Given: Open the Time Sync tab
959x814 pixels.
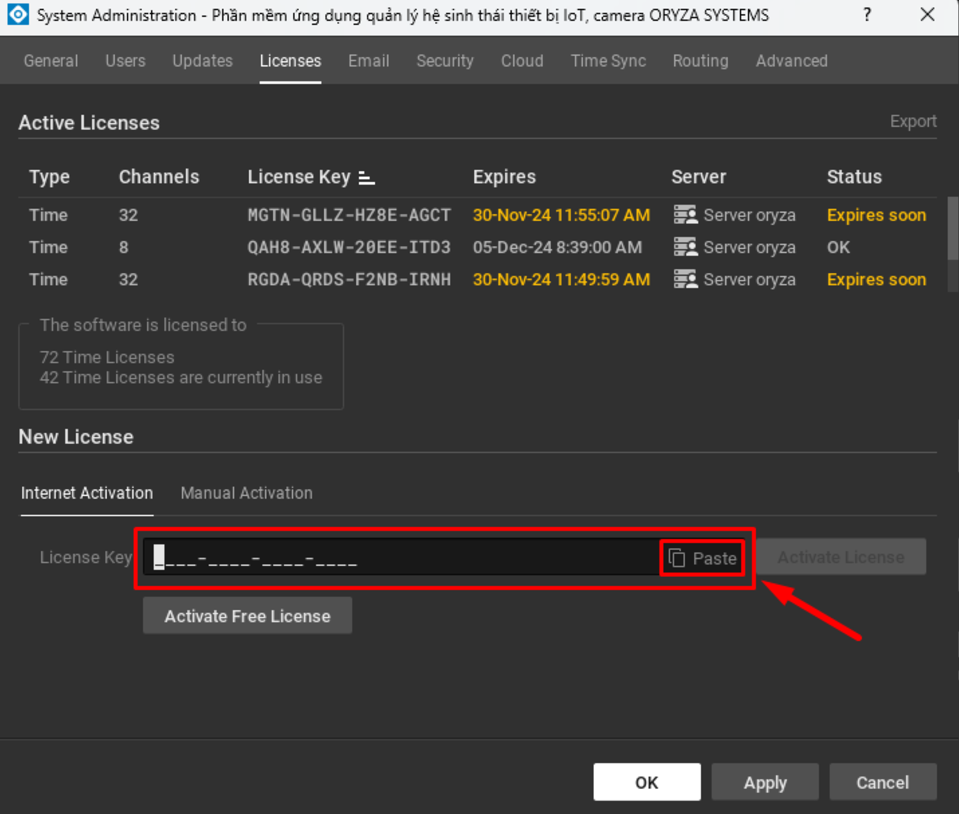Looking at the screenshot, I should tap(609, 61).
